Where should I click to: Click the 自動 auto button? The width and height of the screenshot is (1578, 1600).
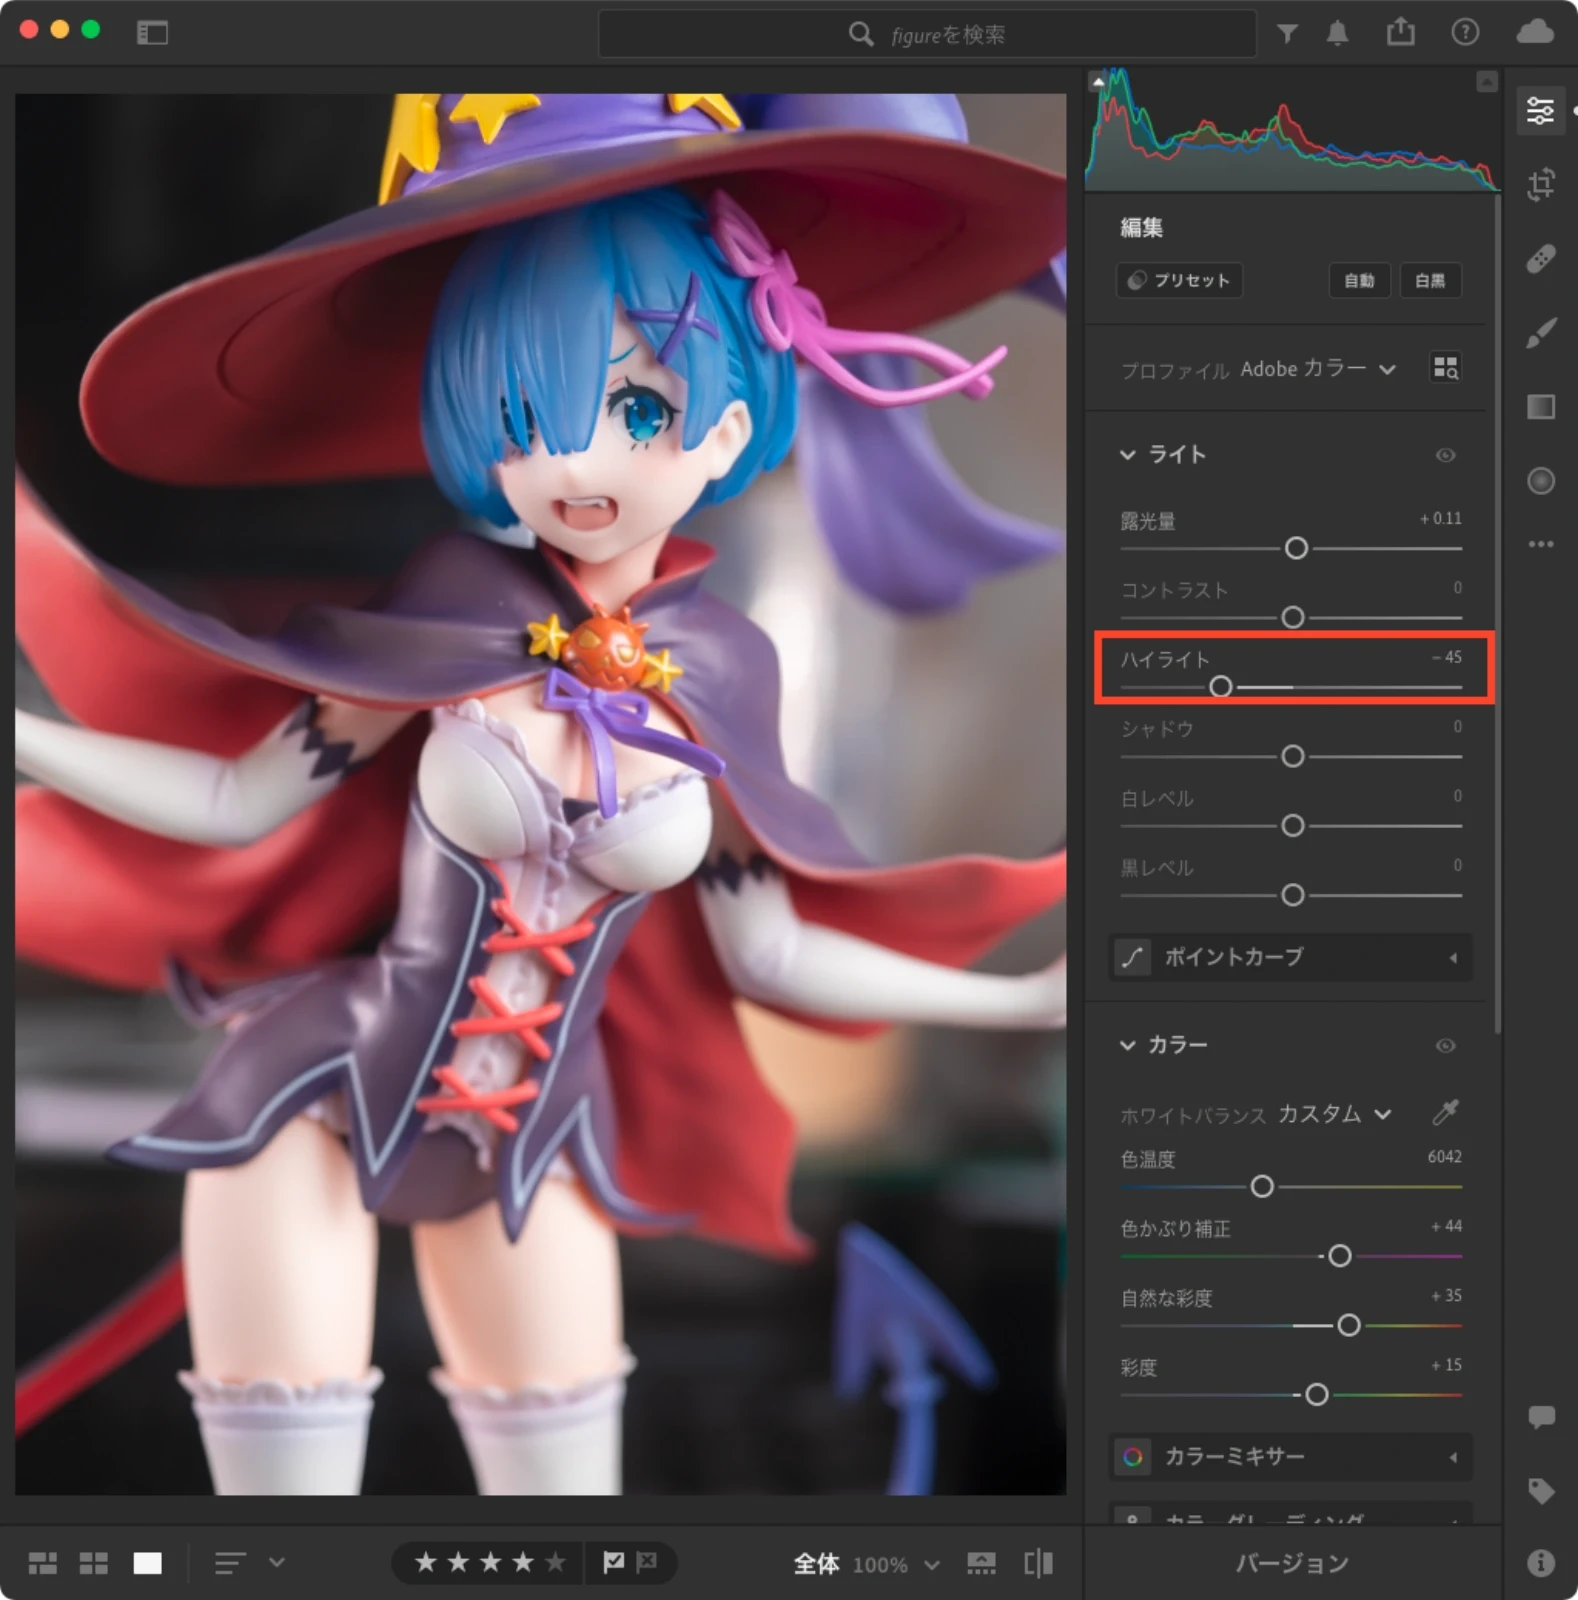tap(1358, 281)
